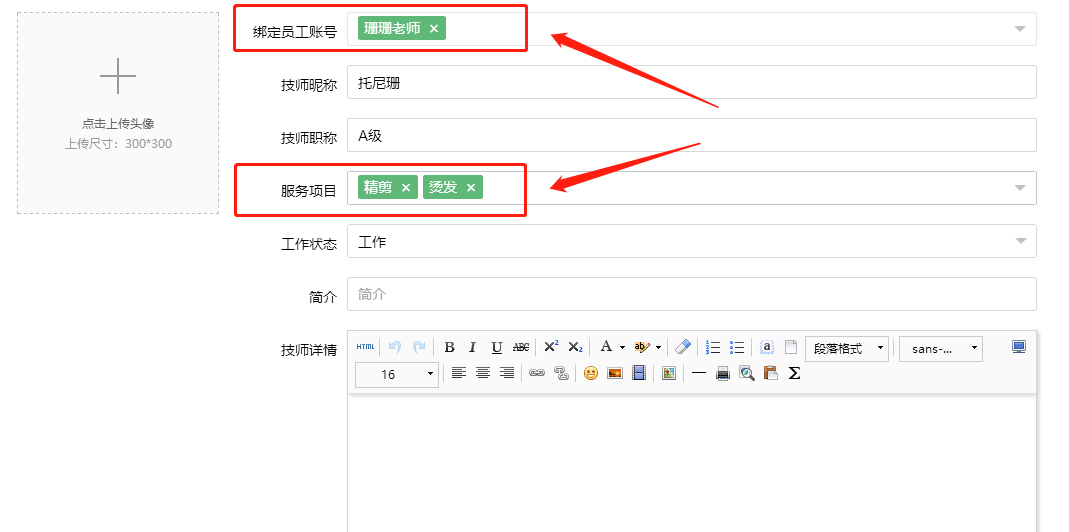
Task: Click the select-all icon in toolbar
Action: click(767, 347)
